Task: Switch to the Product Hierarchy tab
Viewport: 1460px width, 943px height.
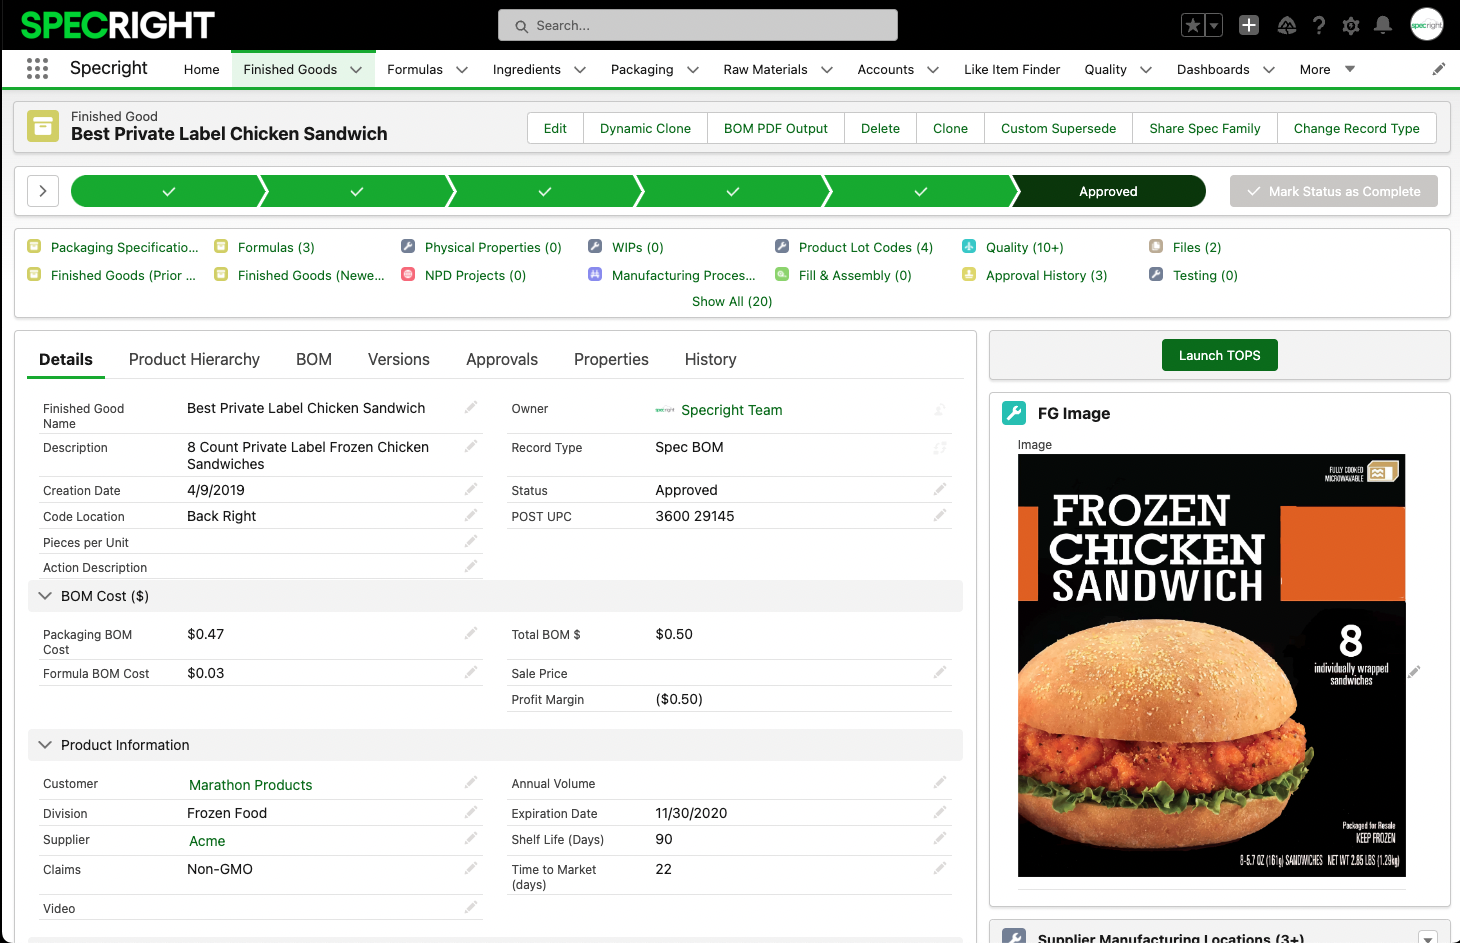Action: click(x=194, y=359)
